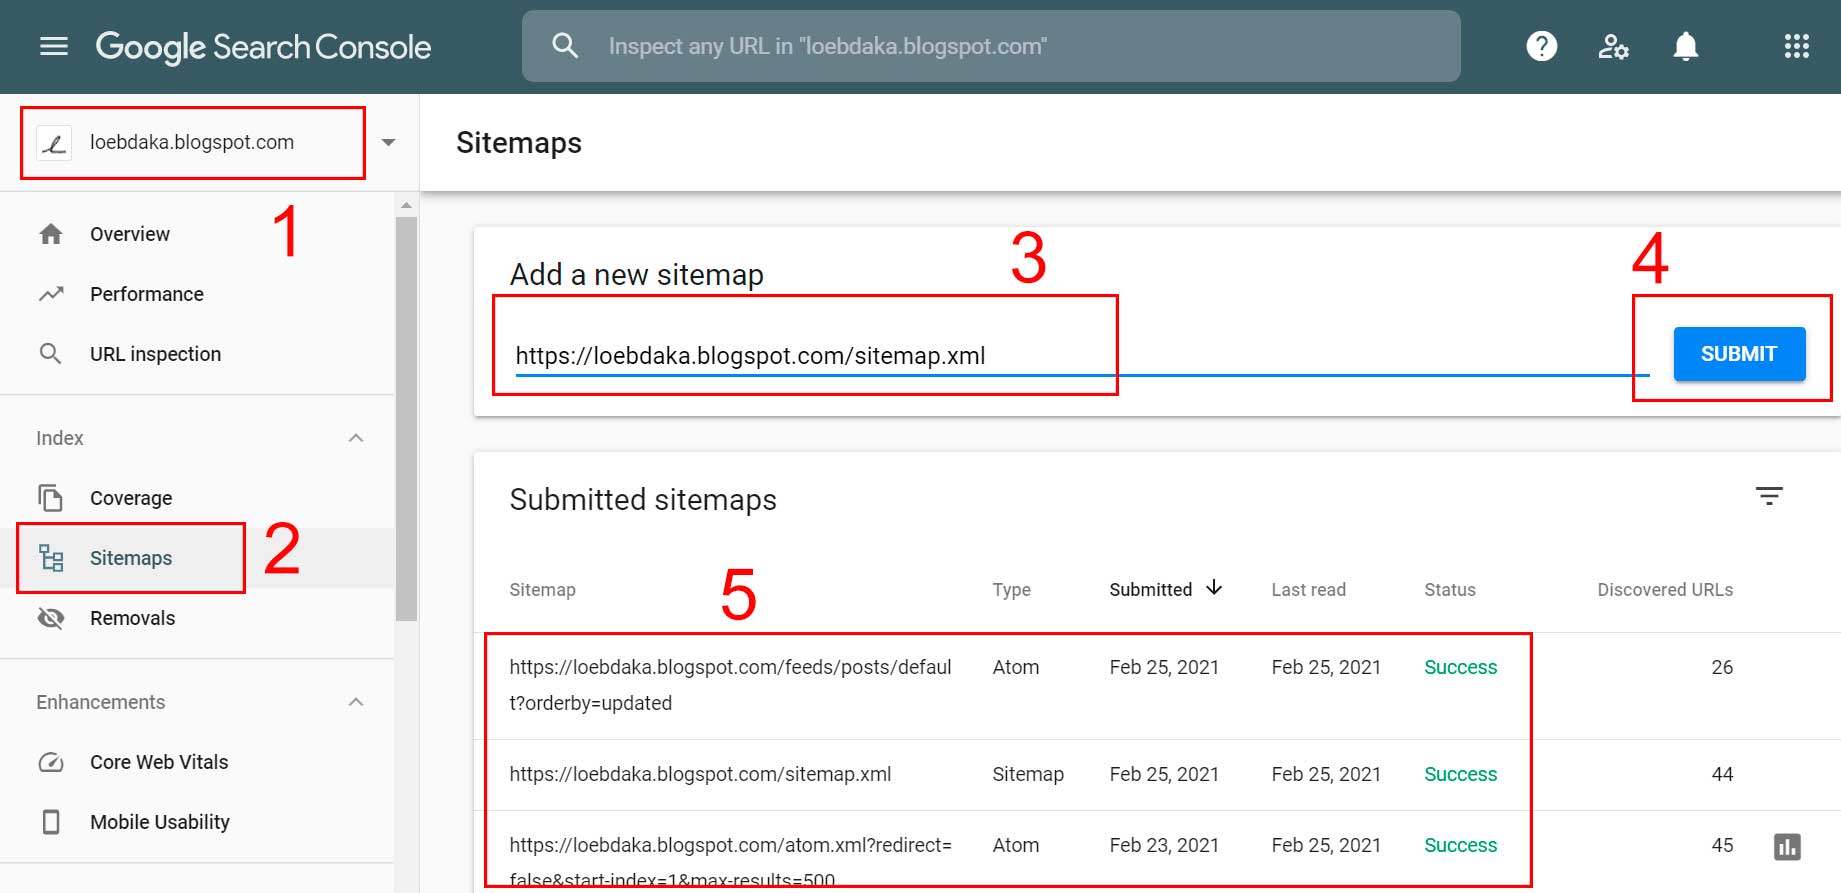
Task: Focus the Inspect any URL search field
Action: click(991, 46)
